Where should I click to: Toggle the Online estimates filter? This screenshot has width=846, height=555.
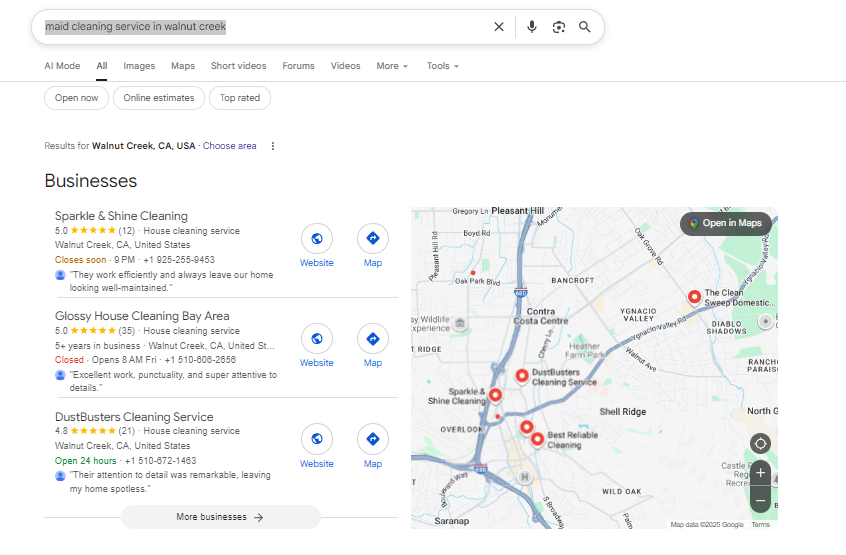[159, 98]
